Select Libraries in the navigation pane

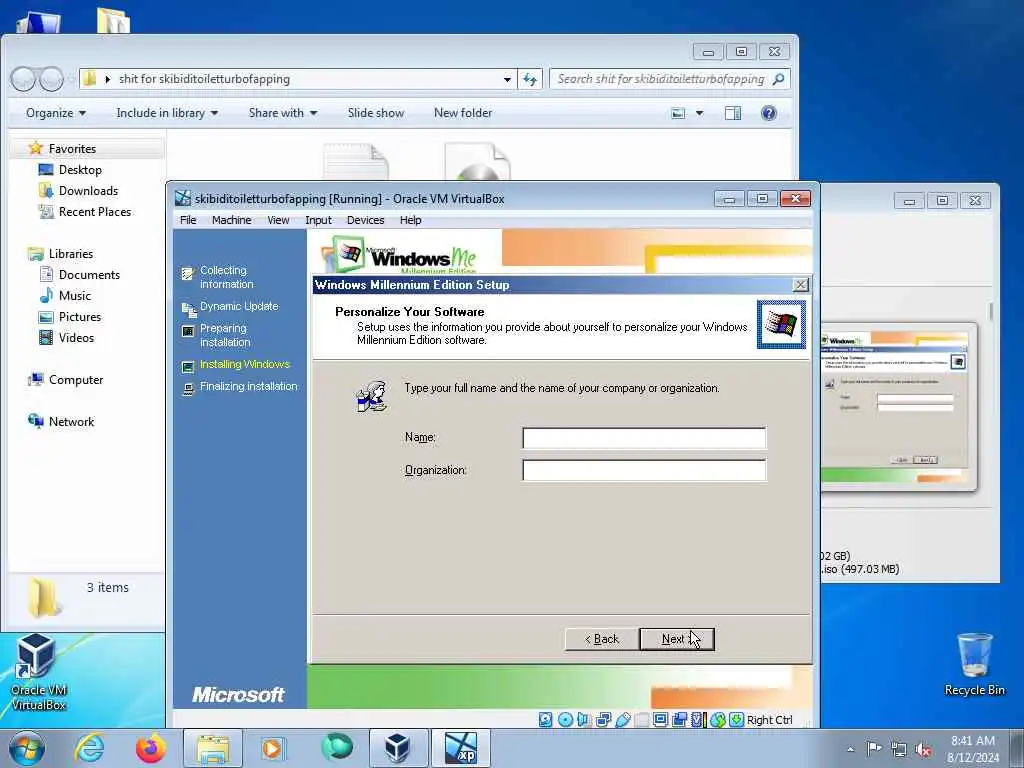pyautogui.click(x=71, y=253)
